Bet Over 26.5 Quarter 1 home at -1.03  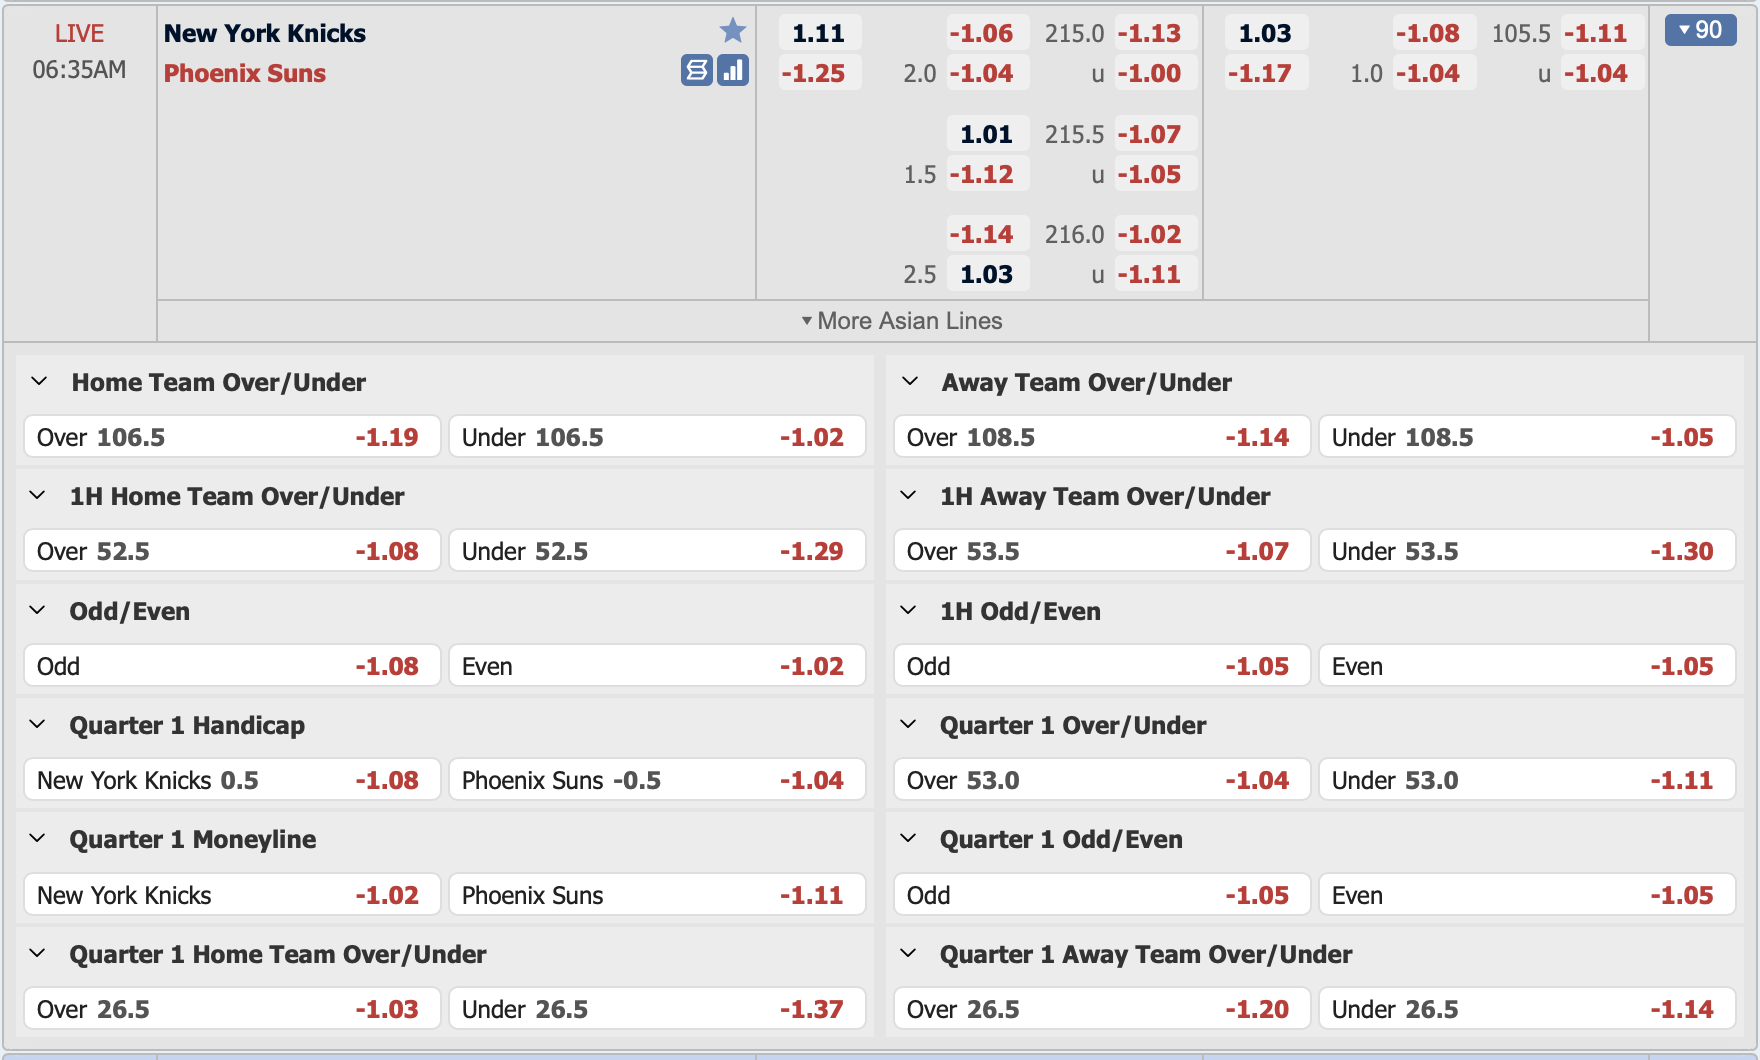232,1009
